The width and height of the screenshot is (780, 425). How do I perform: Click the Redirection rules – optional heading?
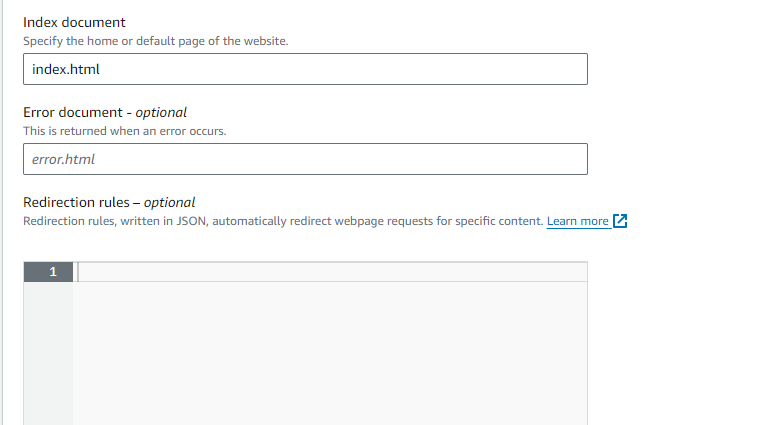(x=109, y=203)
